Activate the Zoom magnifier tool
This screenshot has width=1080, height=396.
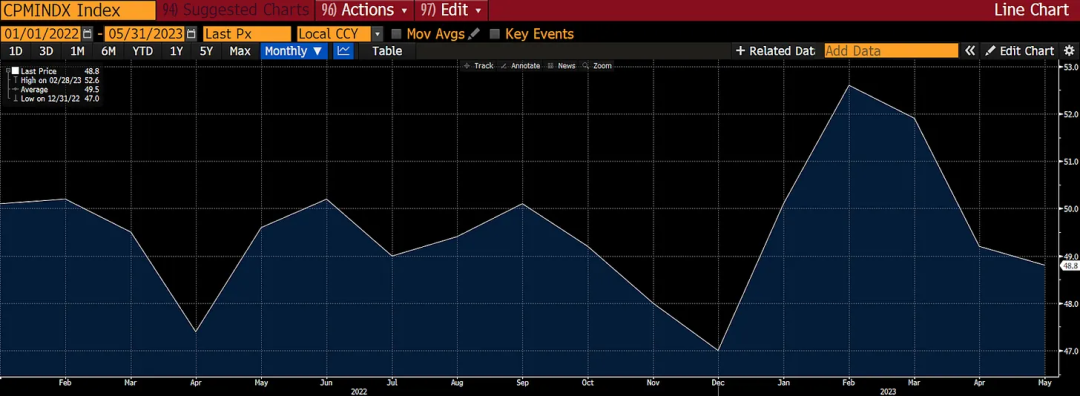(x=597, y=66)
